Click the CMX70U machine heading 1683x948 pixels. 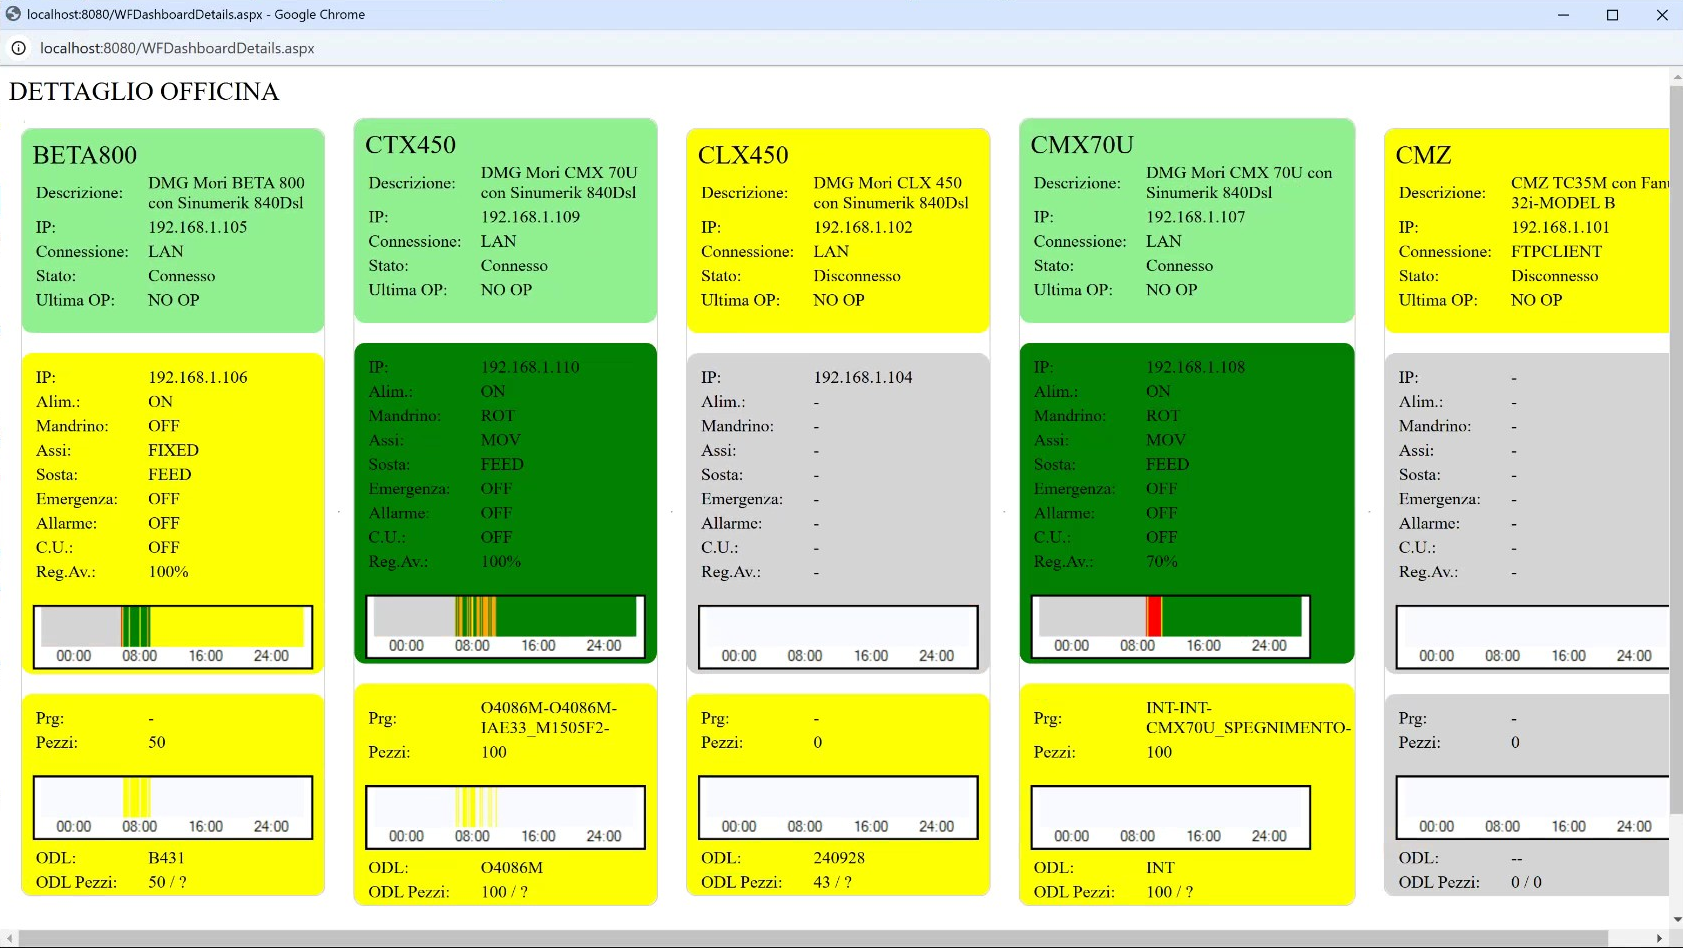point(1082,145)
